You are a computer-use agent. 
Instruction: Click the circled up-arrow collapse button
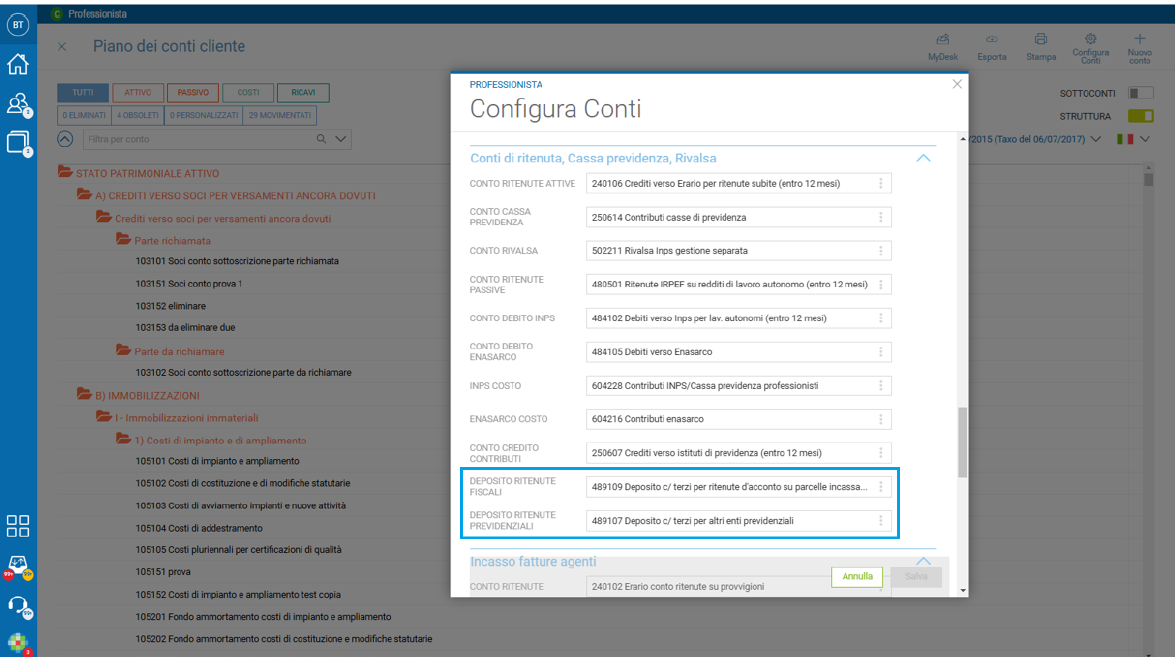coord(65,139)
